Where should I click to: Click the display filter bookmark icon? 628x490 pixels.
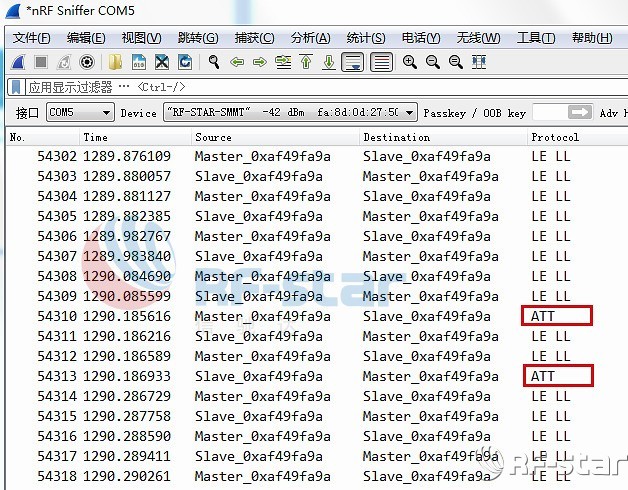click(x=17, y=87)
